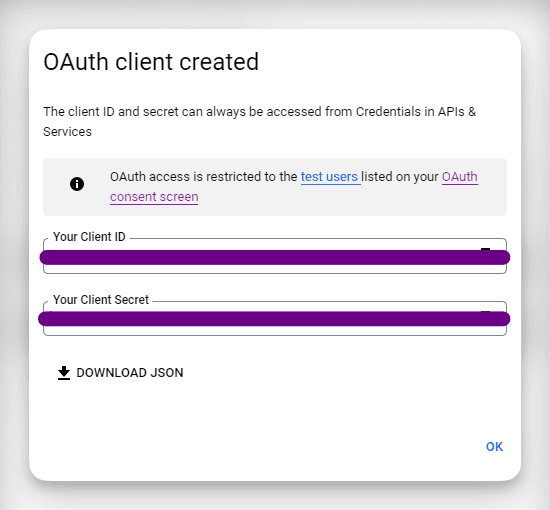Viewport: 550px width, 510px height.
Task: Click the DOWNLOAD JSON button label
Action: pos(130,373)
